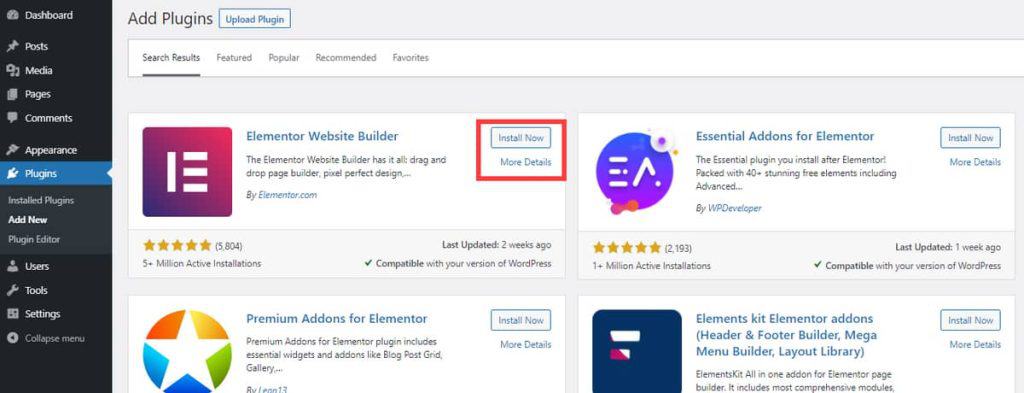Image resolution: width=1024 pixels, height=393 pixels.
Task: Click the Media icon in sidebar
Action: 12,71
